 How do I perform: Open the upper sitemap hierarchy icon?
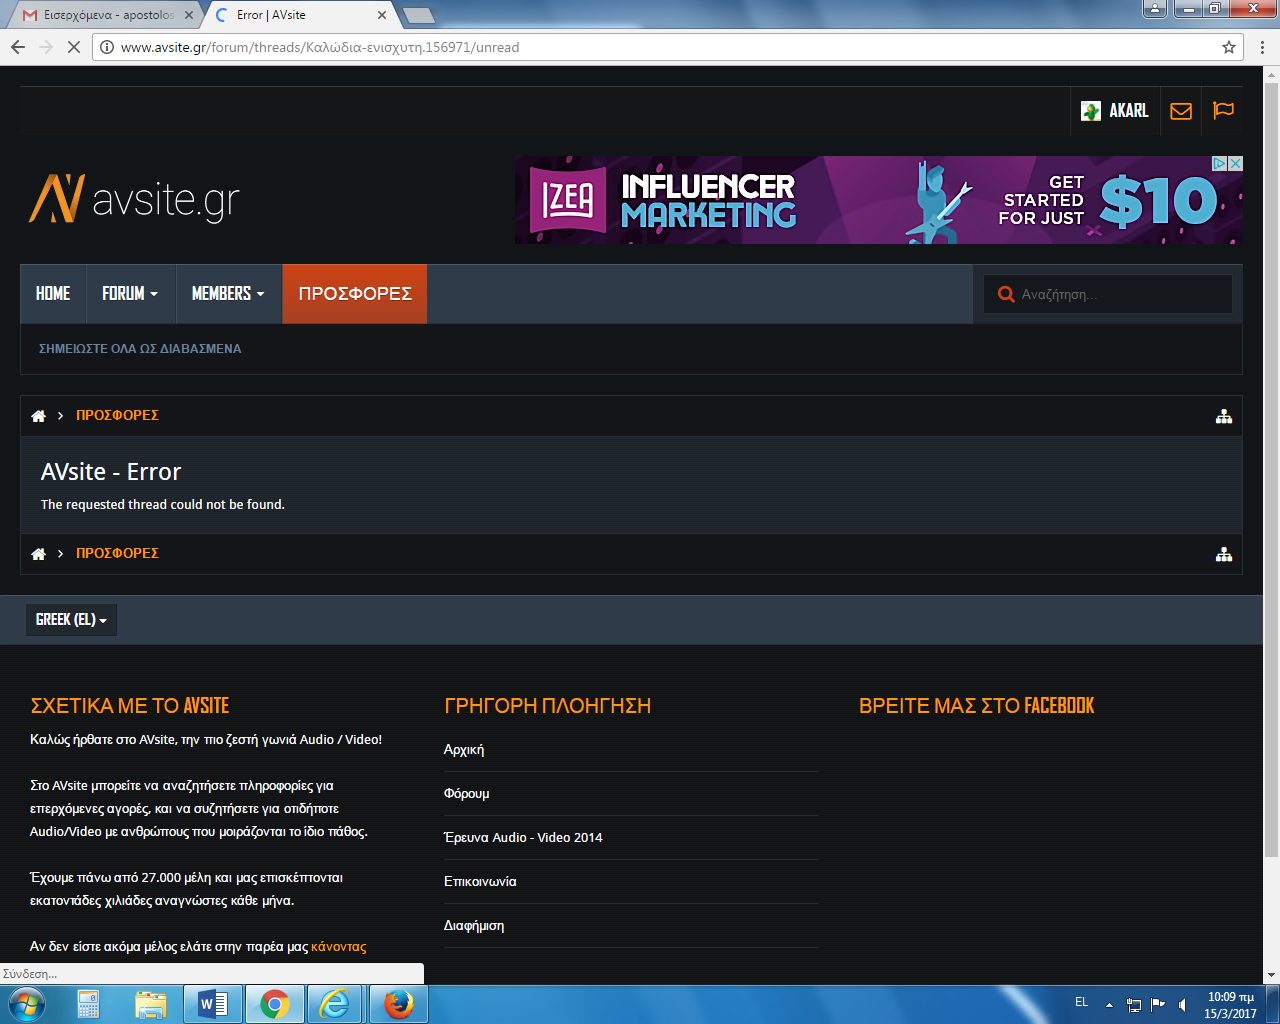point(1223,416)
